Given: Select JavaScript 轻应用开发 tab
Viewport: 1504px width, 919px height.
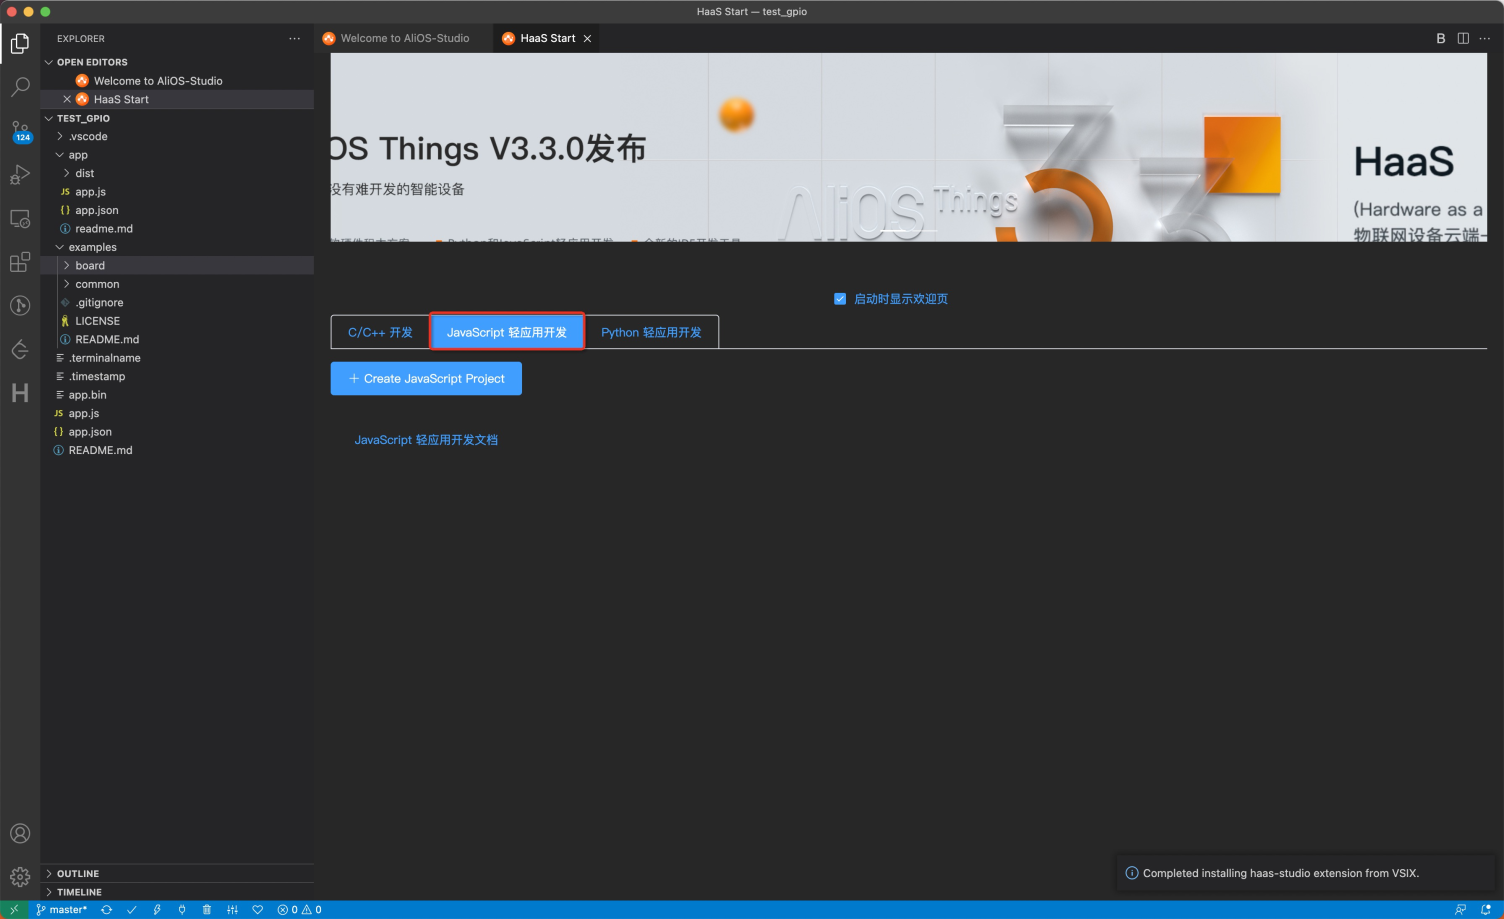Looking at the screenshot, I should pos(507,332).
